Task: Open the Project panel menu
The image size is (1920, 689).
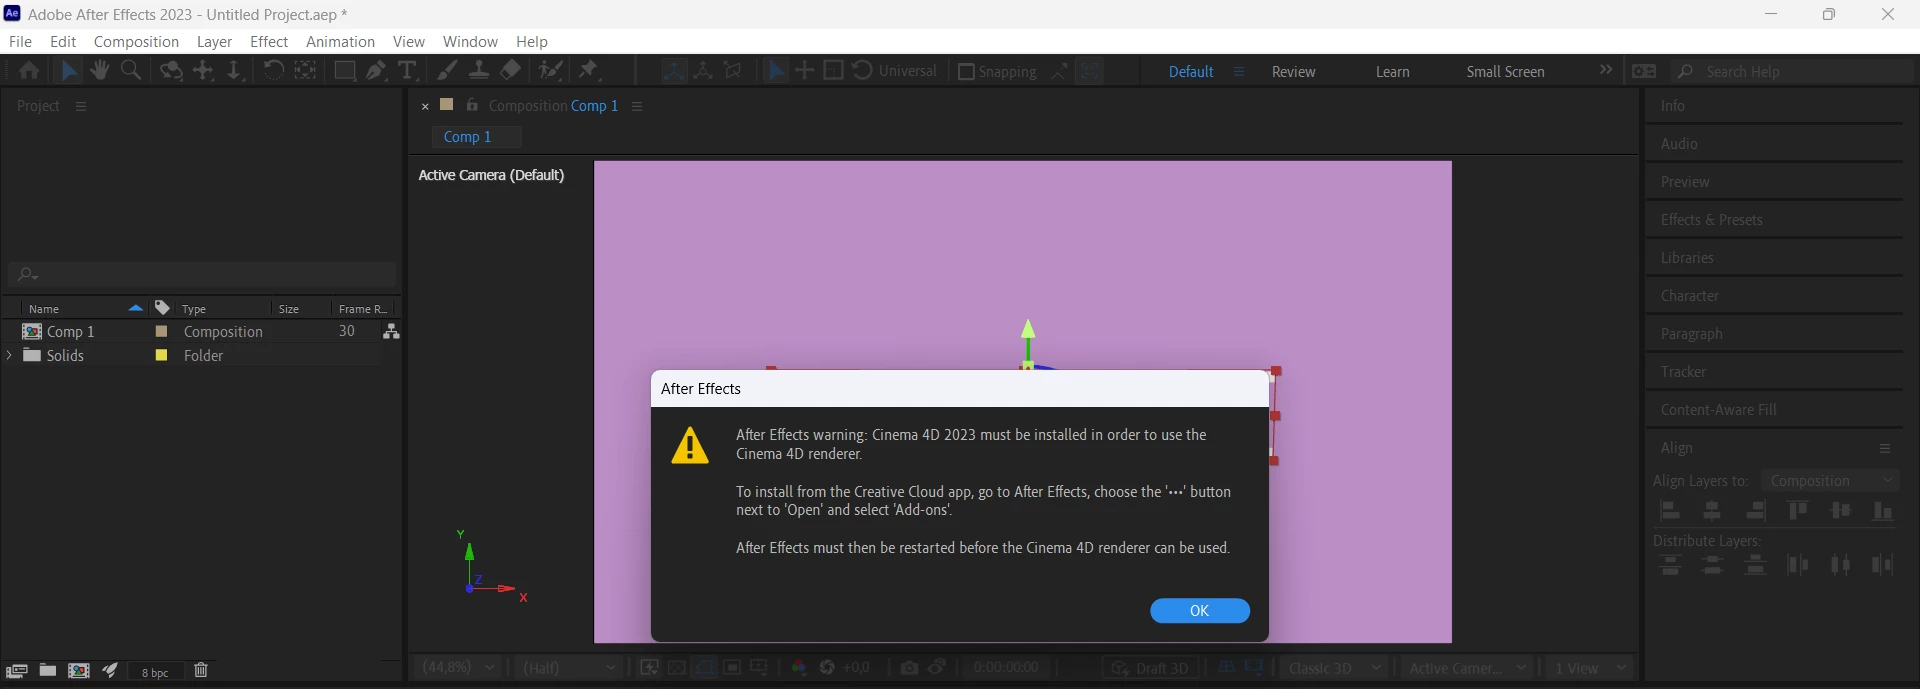Action: (81, 106)
